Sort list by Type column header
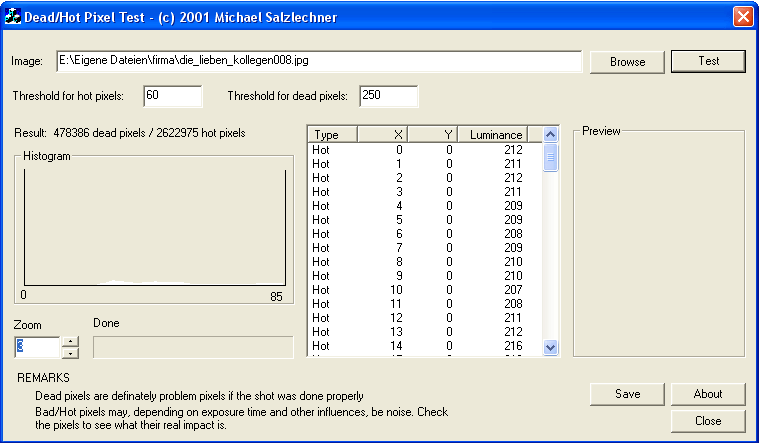 [x=332, y=135]
